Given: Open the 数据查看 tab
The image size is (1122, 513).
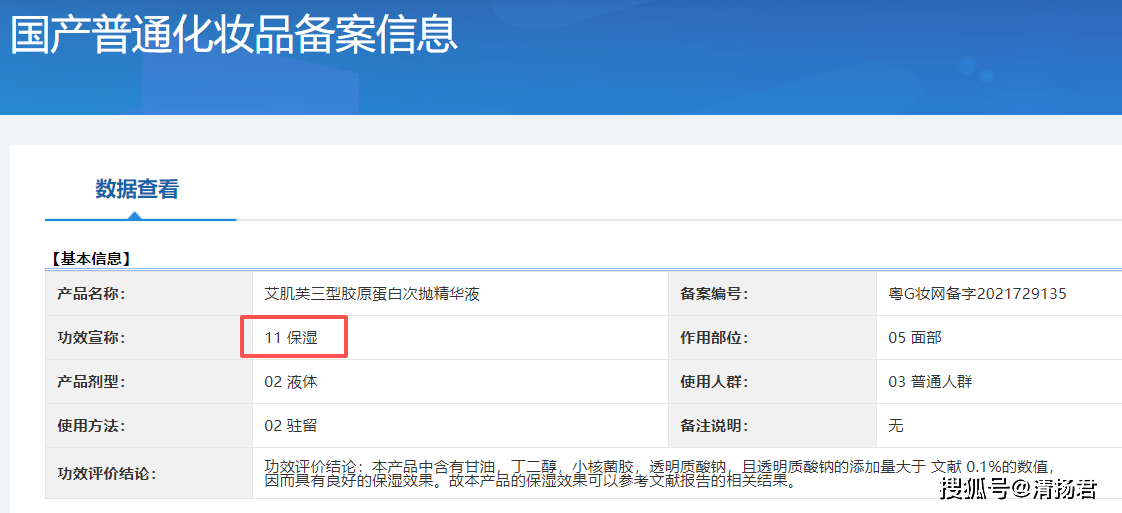Looking at the screenshot, I should 137,190.
